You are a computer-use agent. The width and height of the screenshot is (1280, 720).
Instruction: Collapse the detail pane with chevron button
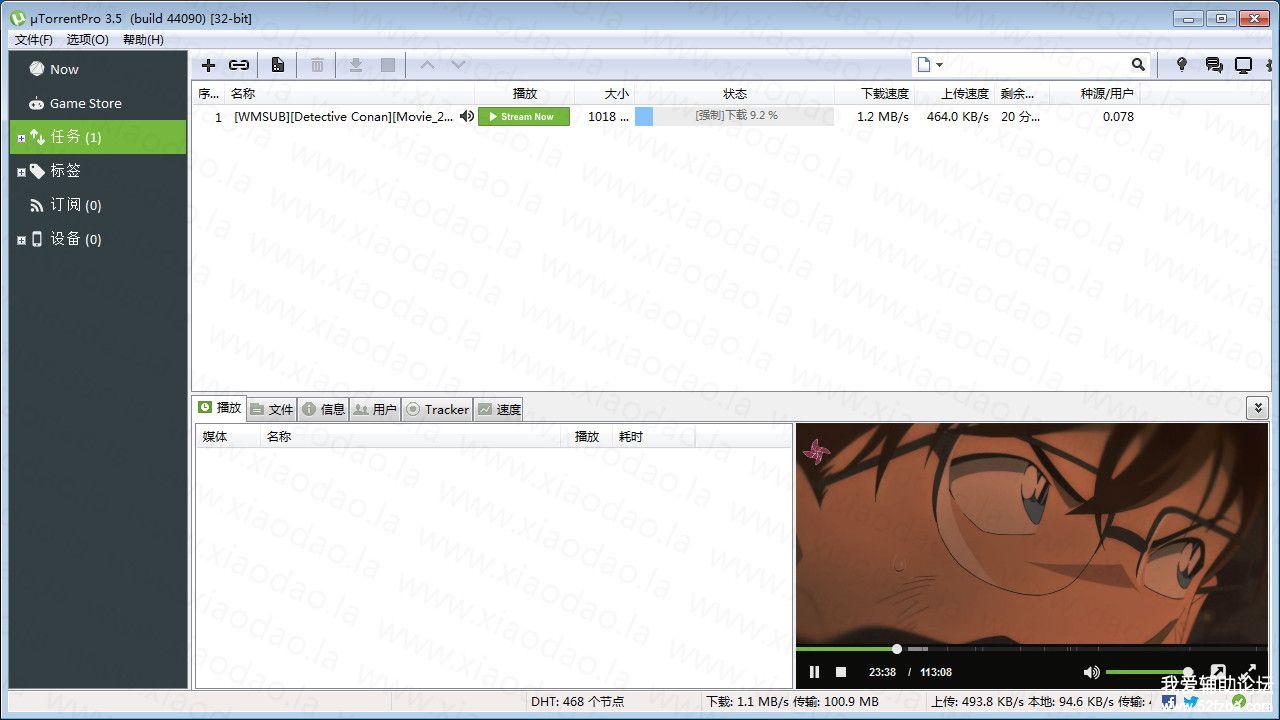point(1257,407)
